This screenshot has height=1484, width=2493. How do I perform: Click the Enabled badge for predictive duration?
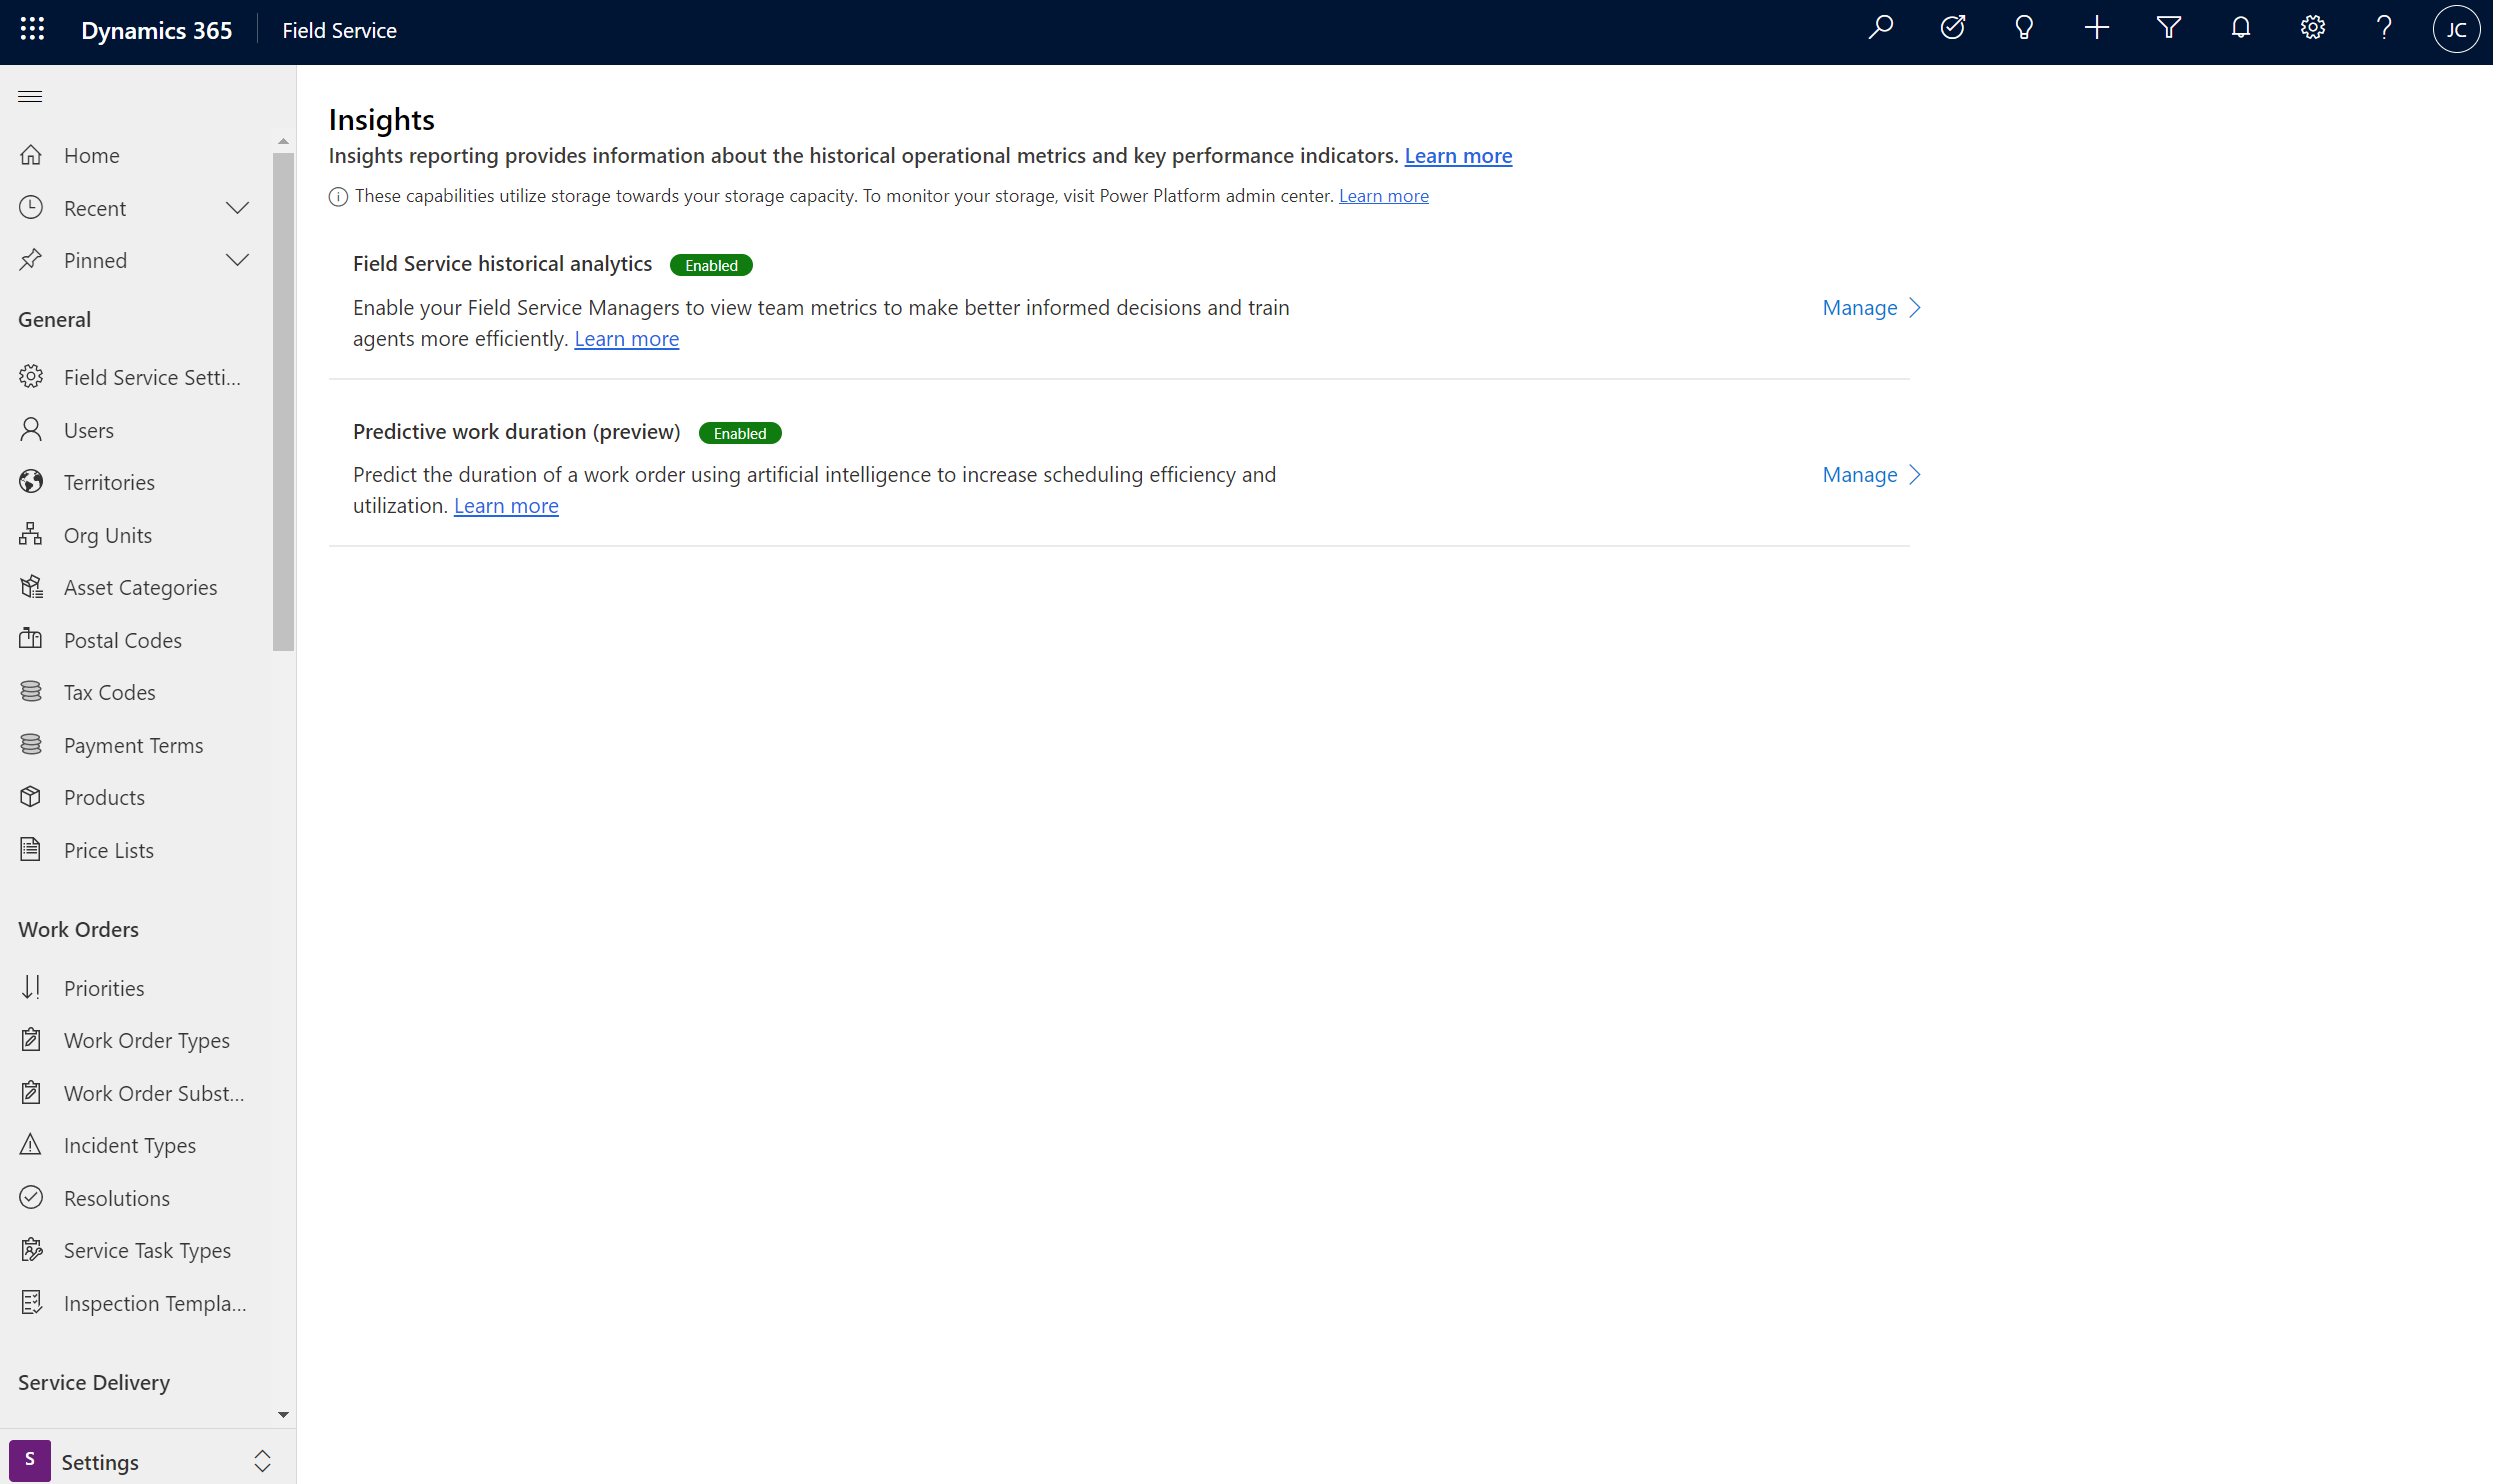[740, 433]
